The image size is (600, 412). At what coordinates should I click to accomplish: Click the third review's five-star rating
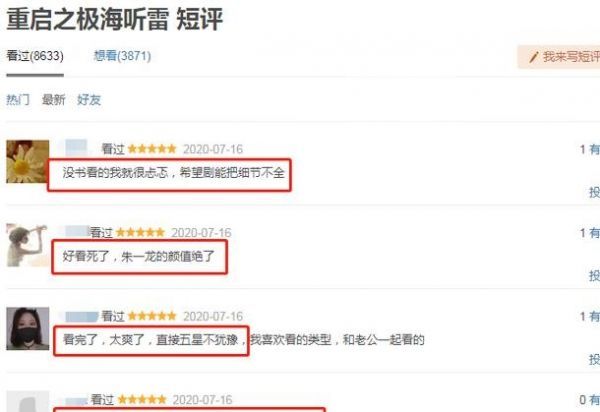(x=152, y=316)
